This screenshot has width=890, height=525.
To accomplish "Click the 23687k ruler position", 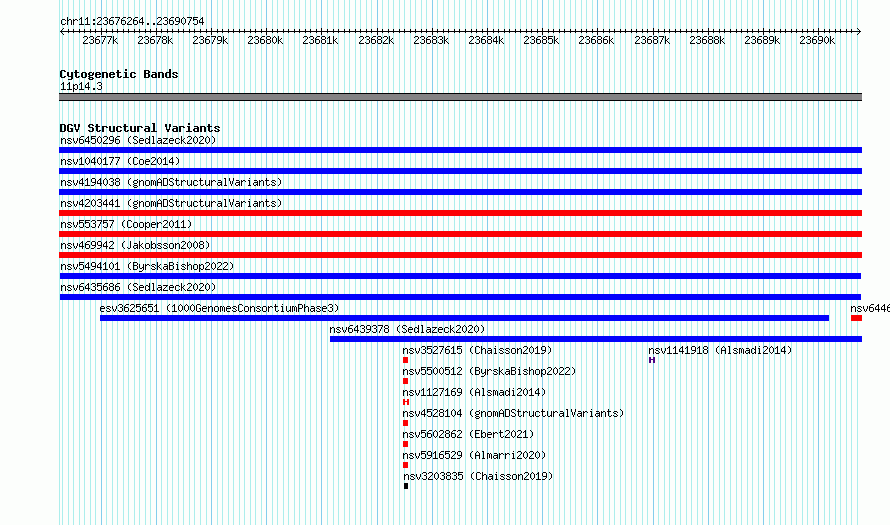I will [x=652, y=40].
